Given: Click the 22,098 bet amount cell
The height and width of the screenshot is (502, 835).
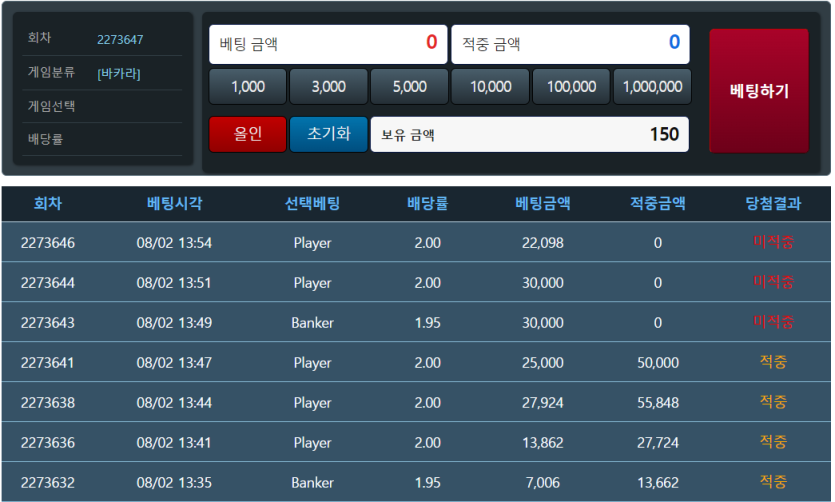Looking at the screenshot, I should [x=543, y=243].
